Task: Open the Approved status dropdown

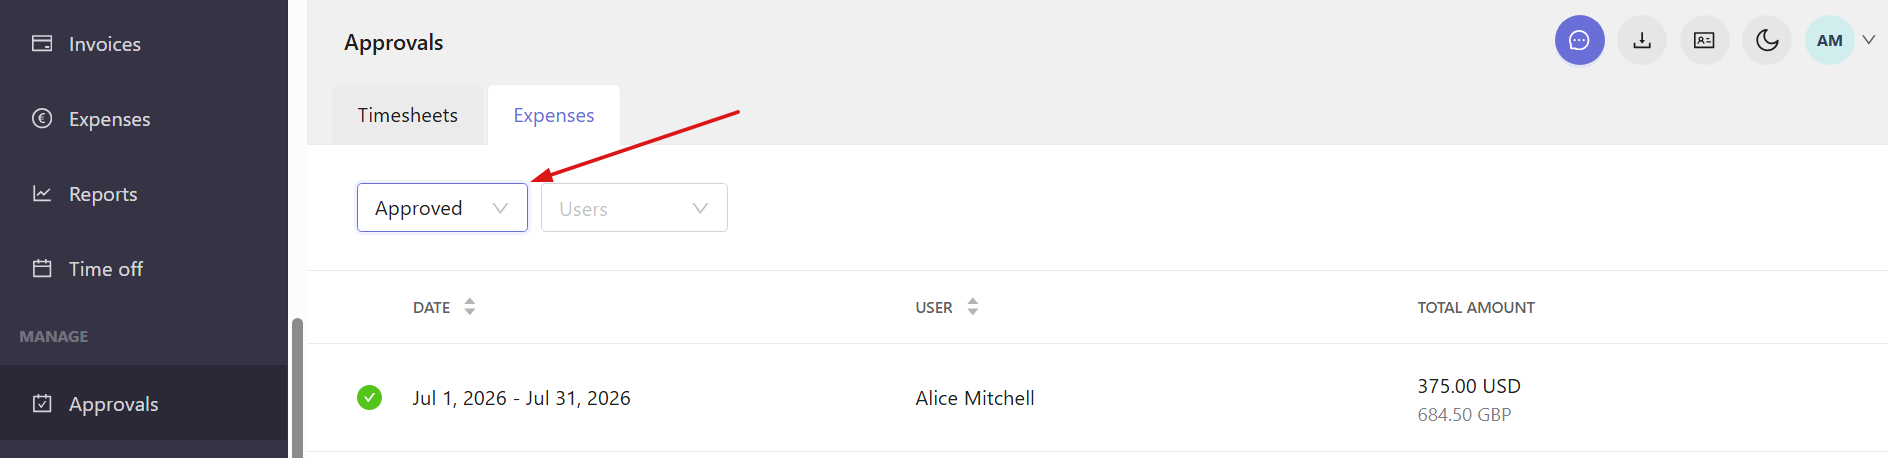Action: [442, 208]
